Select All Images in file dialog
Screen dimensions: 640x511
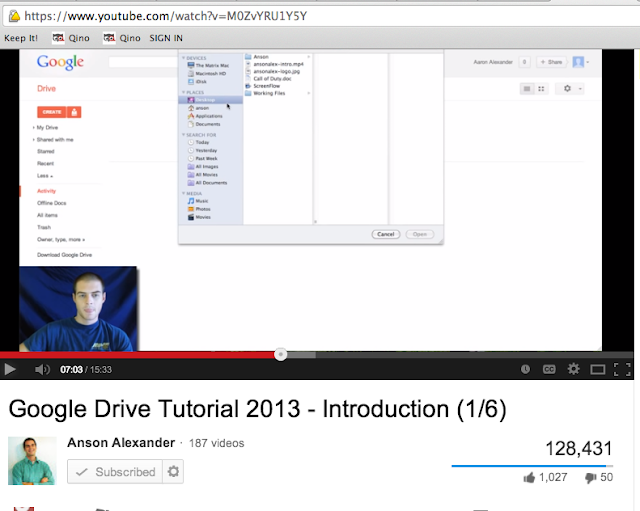pos(203,167)
